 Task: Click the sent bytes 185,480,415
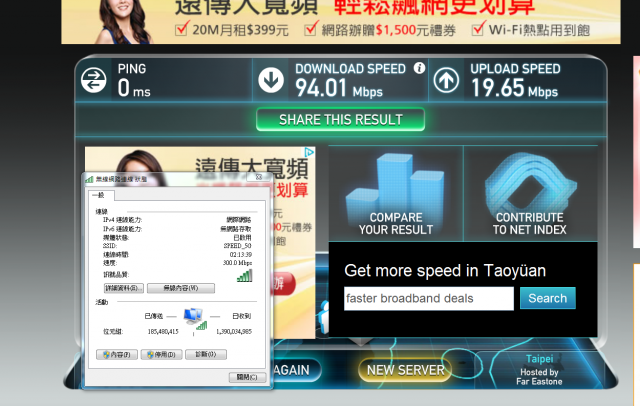click(163, 332)
